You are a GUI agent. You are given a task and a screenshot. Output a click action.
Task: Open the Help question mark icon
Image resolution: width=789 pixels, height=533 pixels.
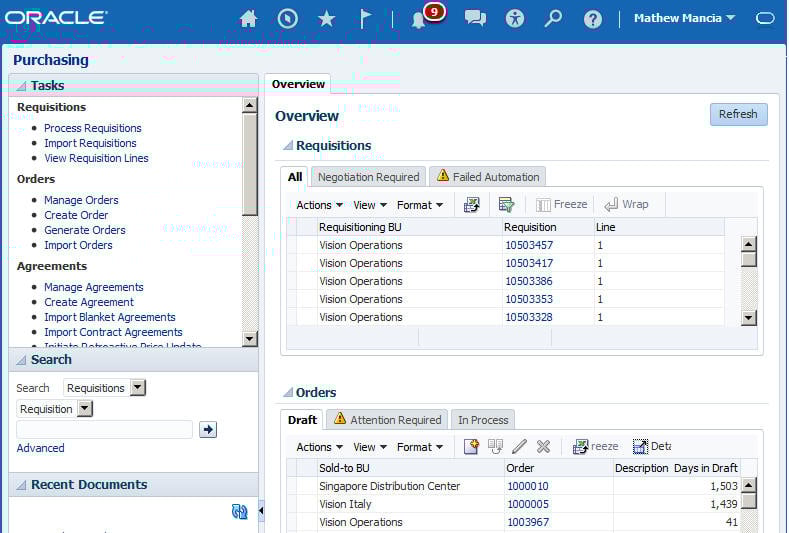[x=593, y=20]
